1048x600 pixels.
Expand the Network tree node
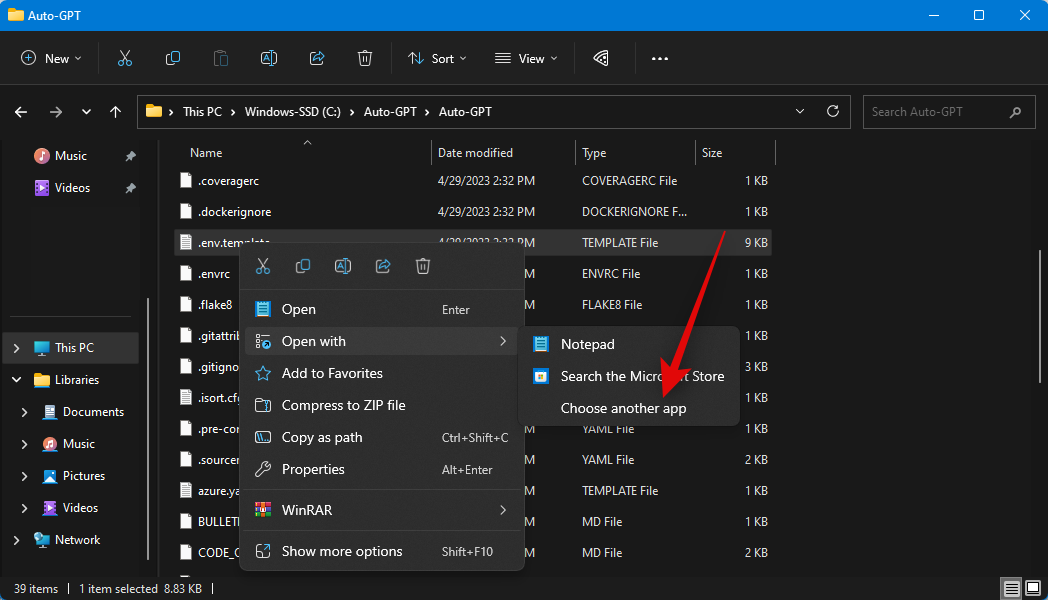click(x=17, y=540)
